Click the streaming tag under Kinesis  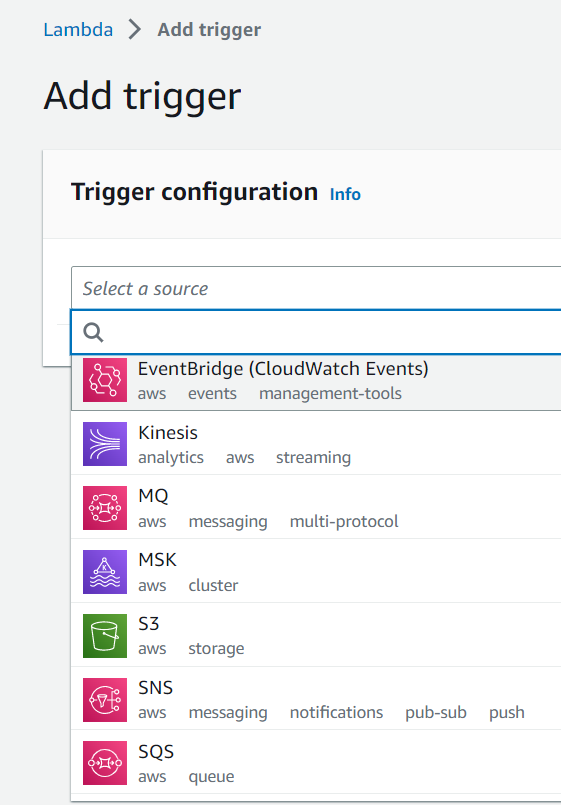click(314, 457)
